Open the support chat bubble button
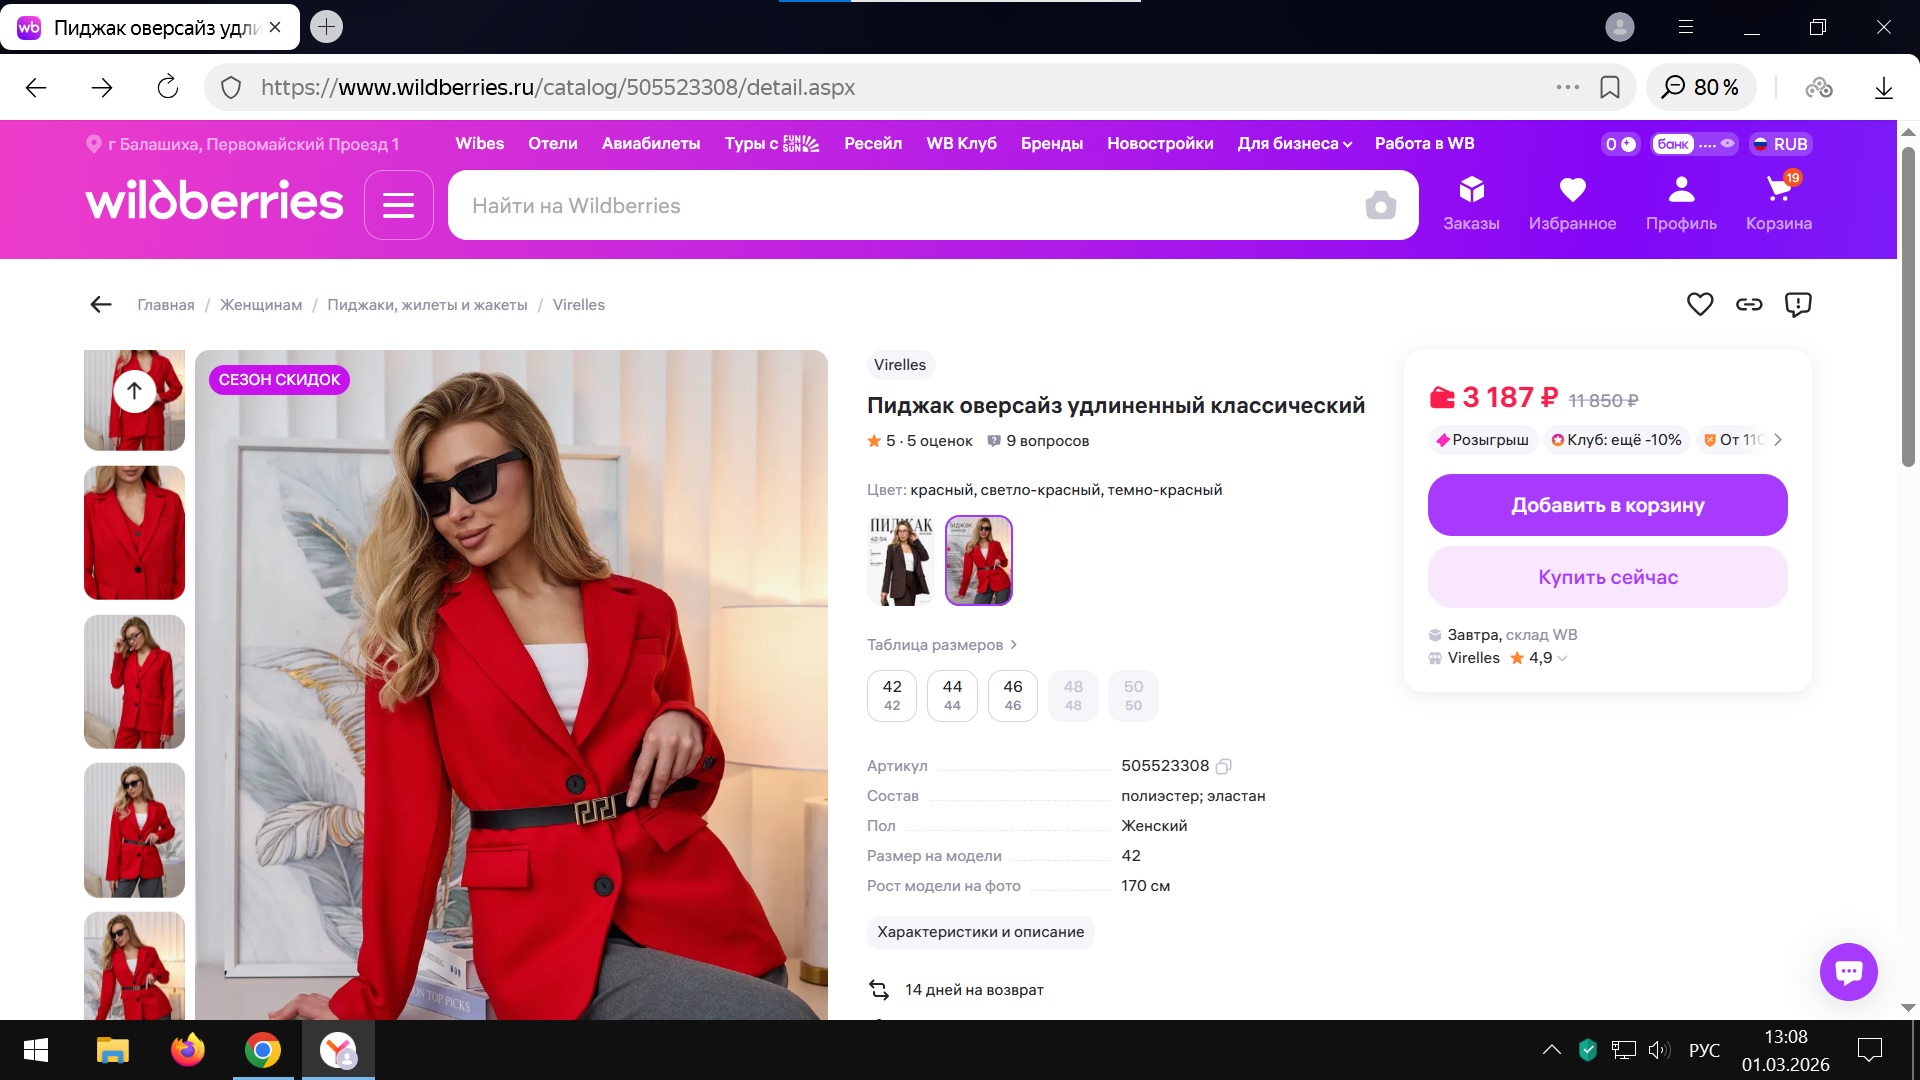 [1848, 971]
